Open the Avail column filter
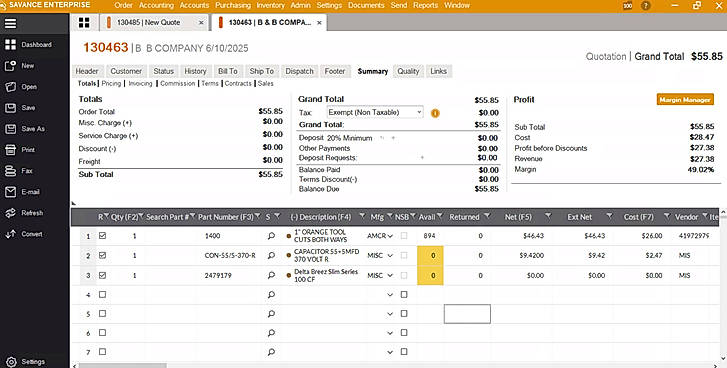This screenshot has height=368, width=727. tap(440, 216)
